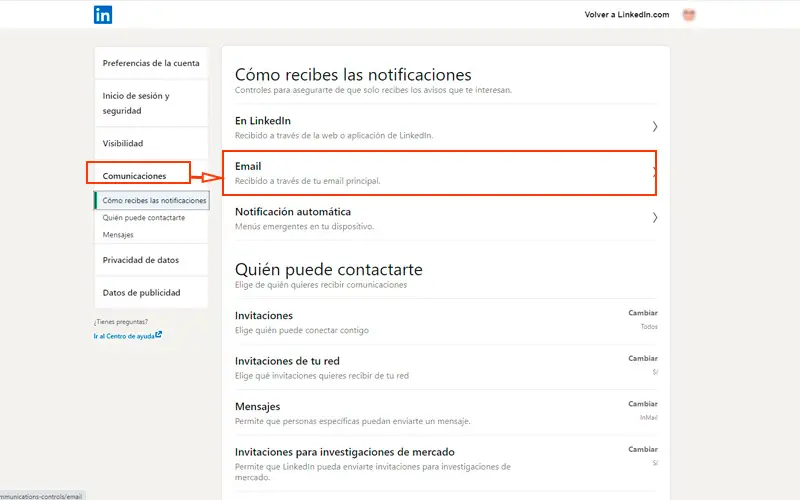Select Mensajes sidebar subitem
The width and height of the screenshot is (800, 500).
pos(118,235)
